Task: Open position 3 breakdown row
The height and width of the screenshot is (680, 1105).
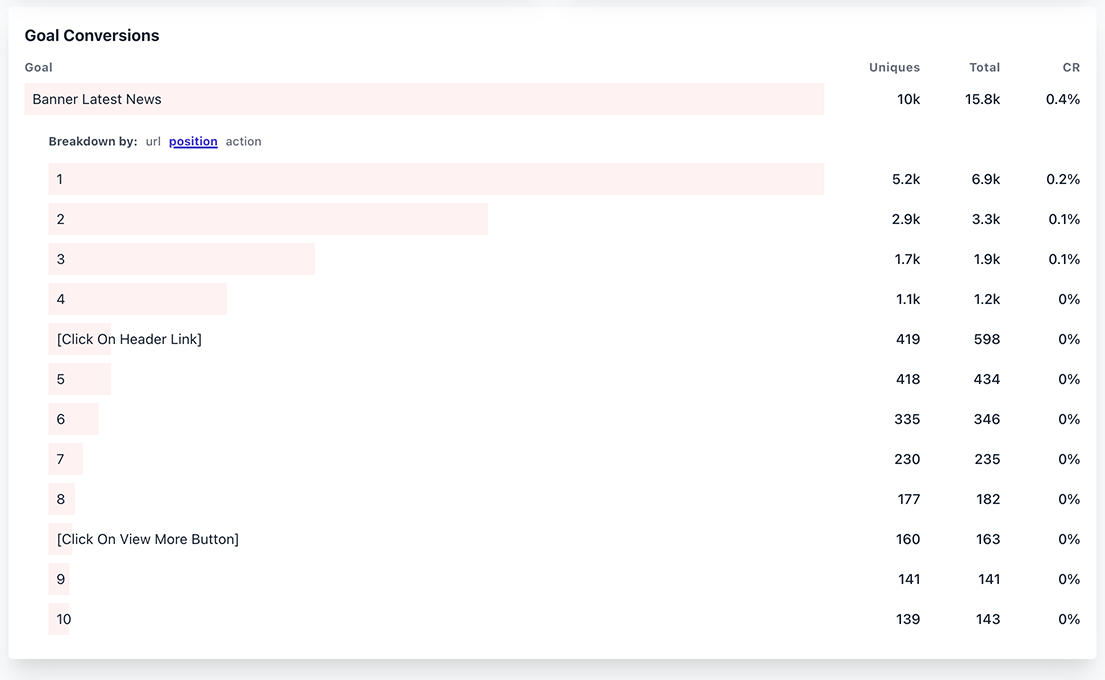Action: [61, 259]
